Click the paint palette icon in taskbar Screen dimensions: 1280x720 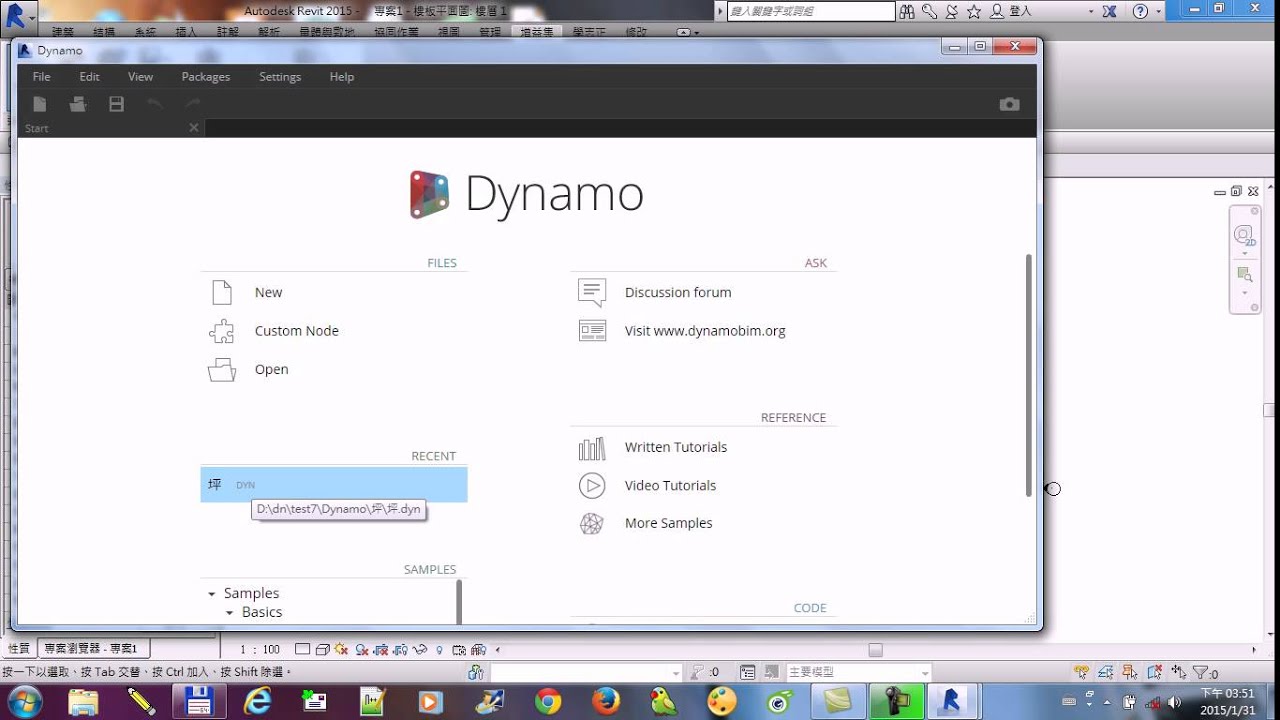[x=721, y=702]
